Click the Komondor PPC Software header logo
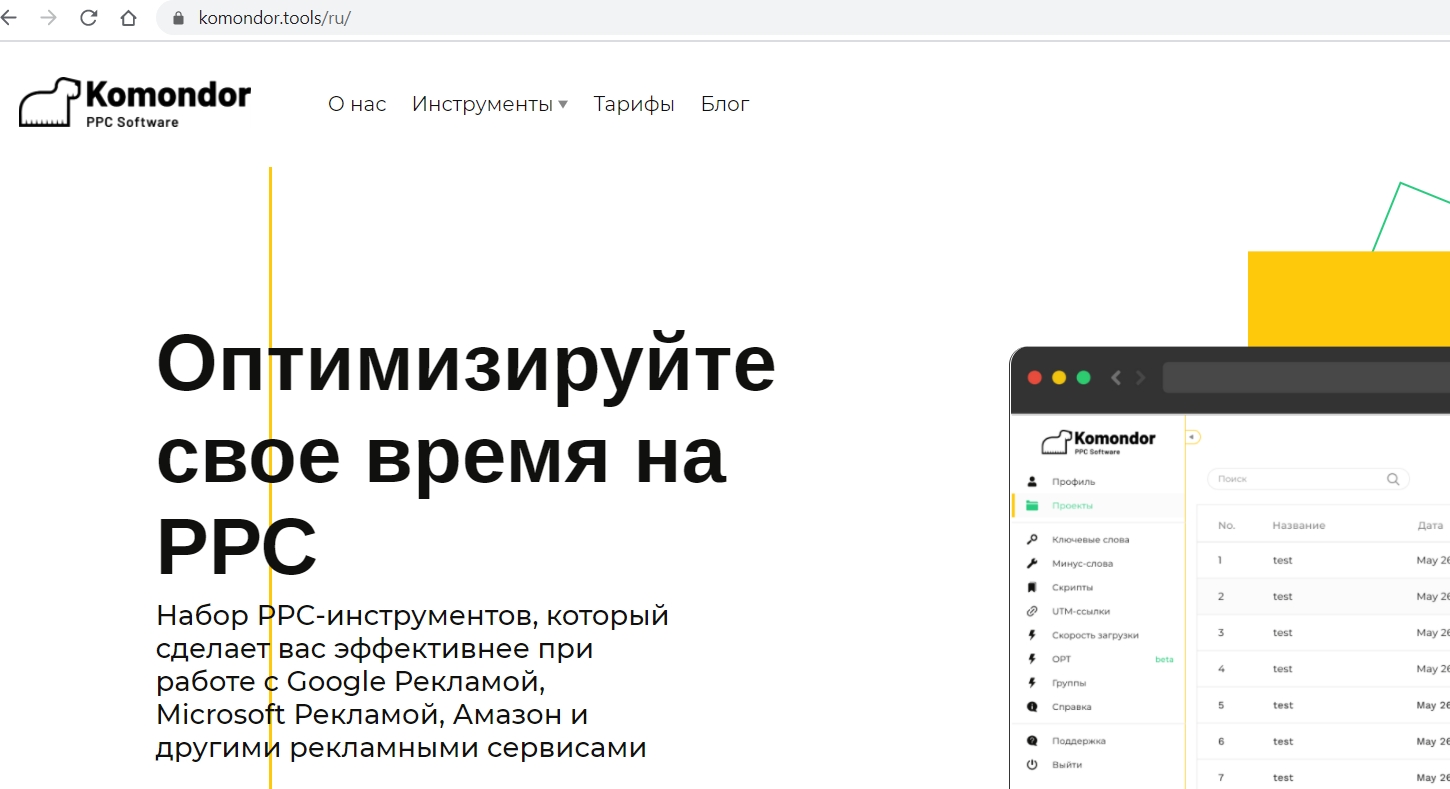 [x=135, y=103]
